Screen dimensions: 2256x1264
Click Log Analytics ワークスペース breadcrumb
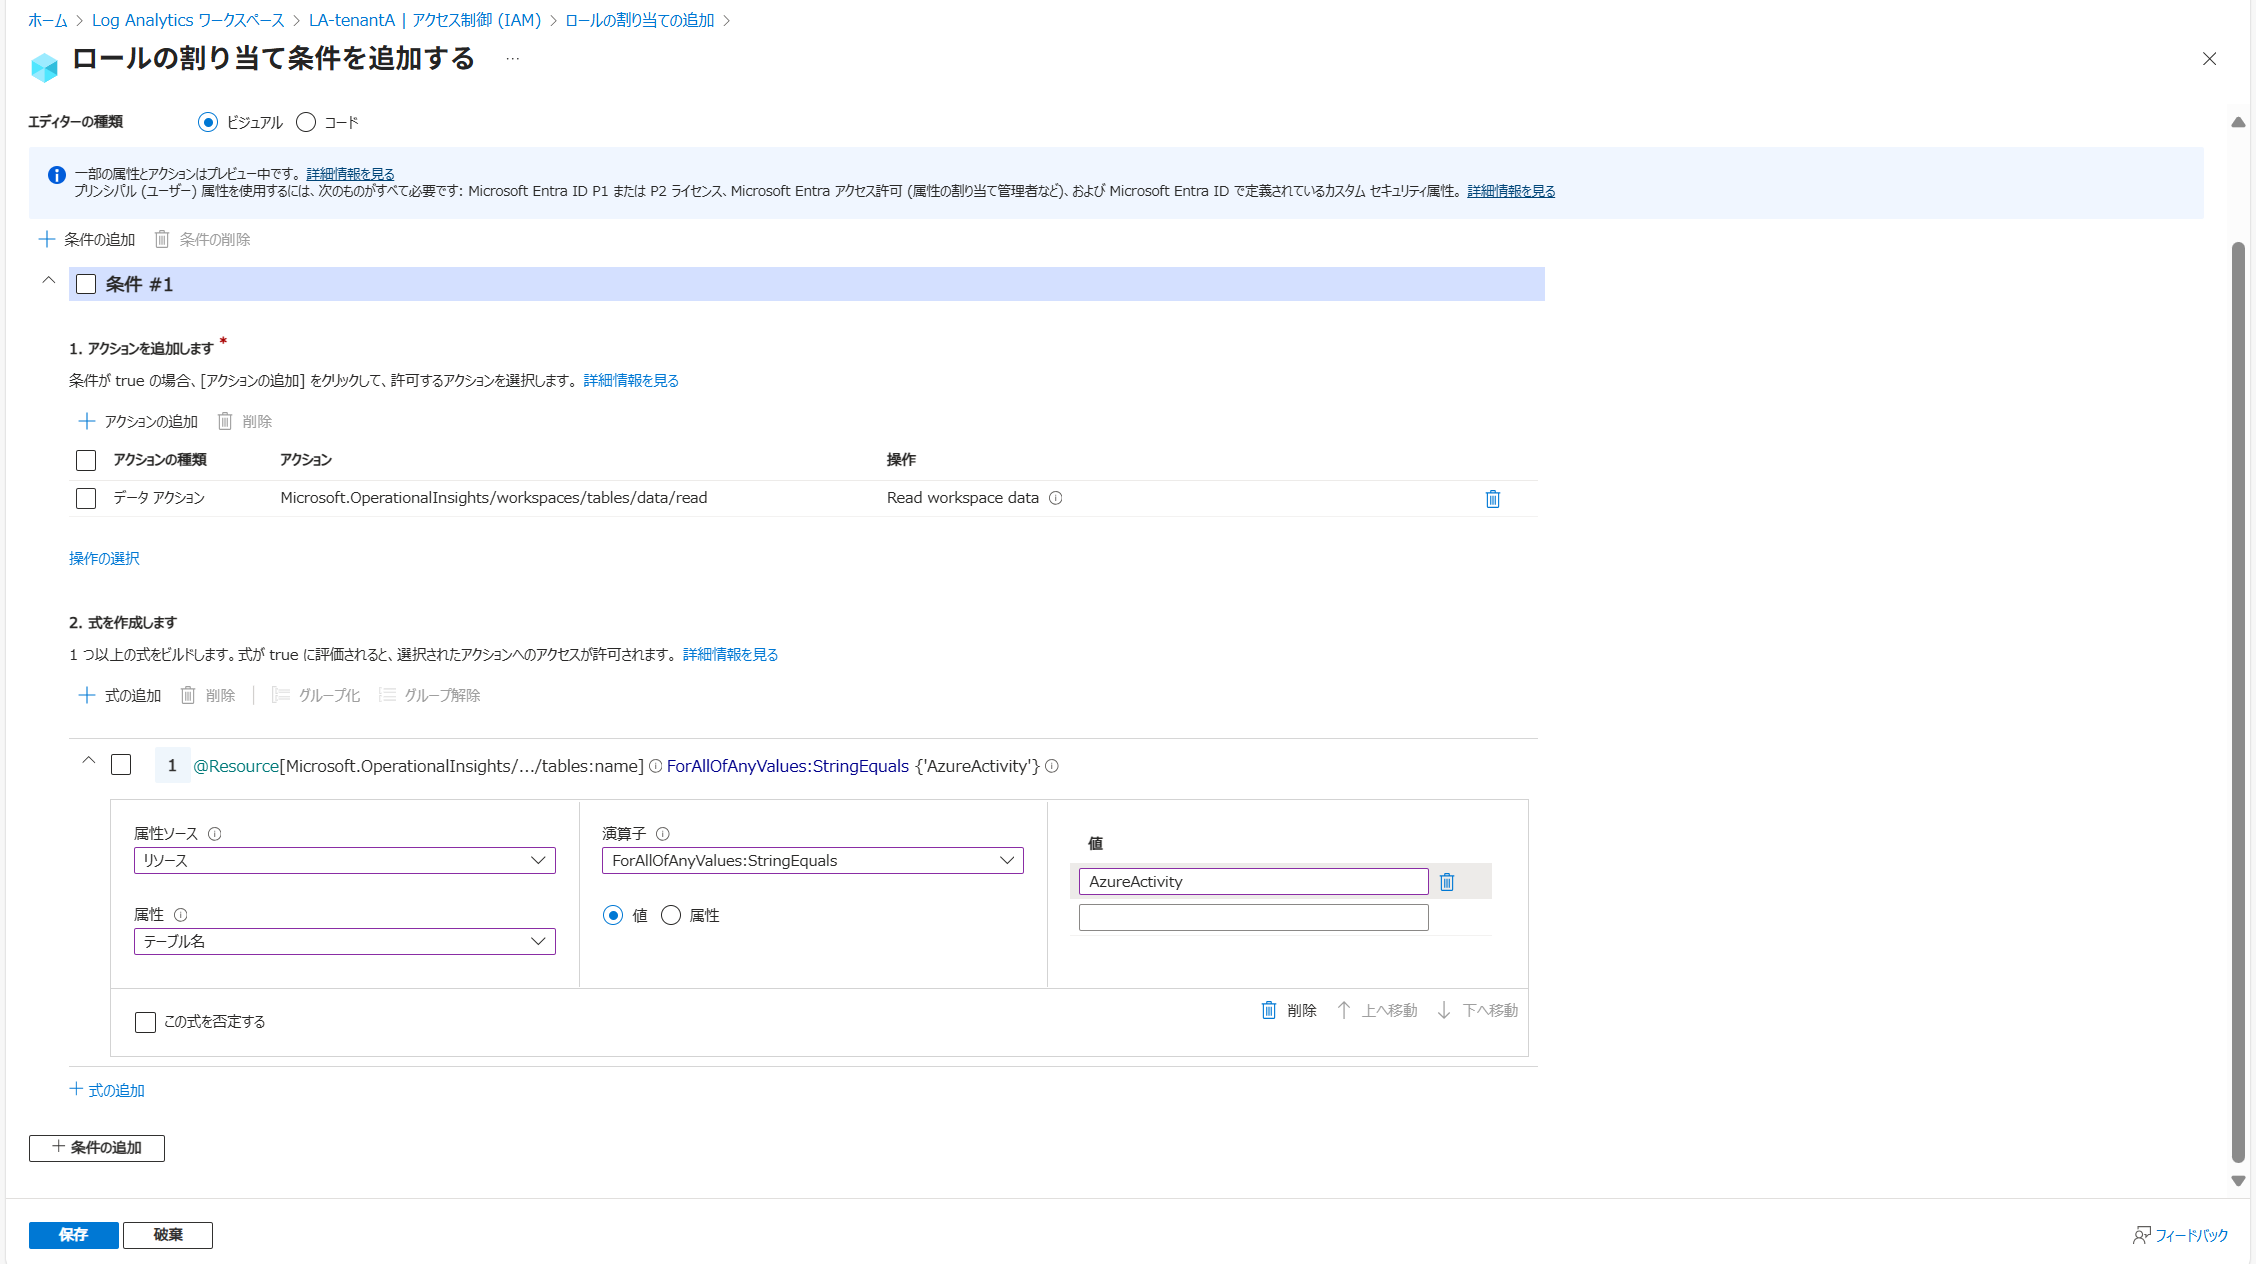(188, 20)
